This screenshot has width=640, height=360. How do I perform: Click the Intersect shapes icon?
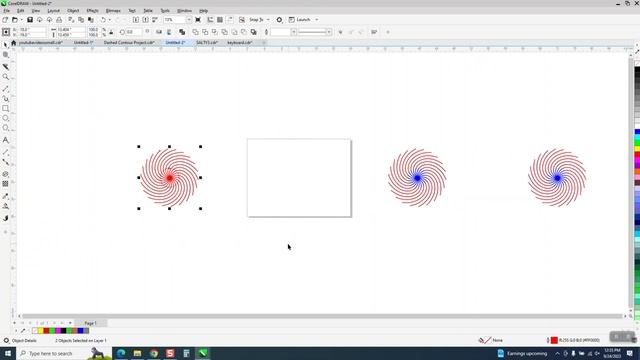tap(215, 32)
